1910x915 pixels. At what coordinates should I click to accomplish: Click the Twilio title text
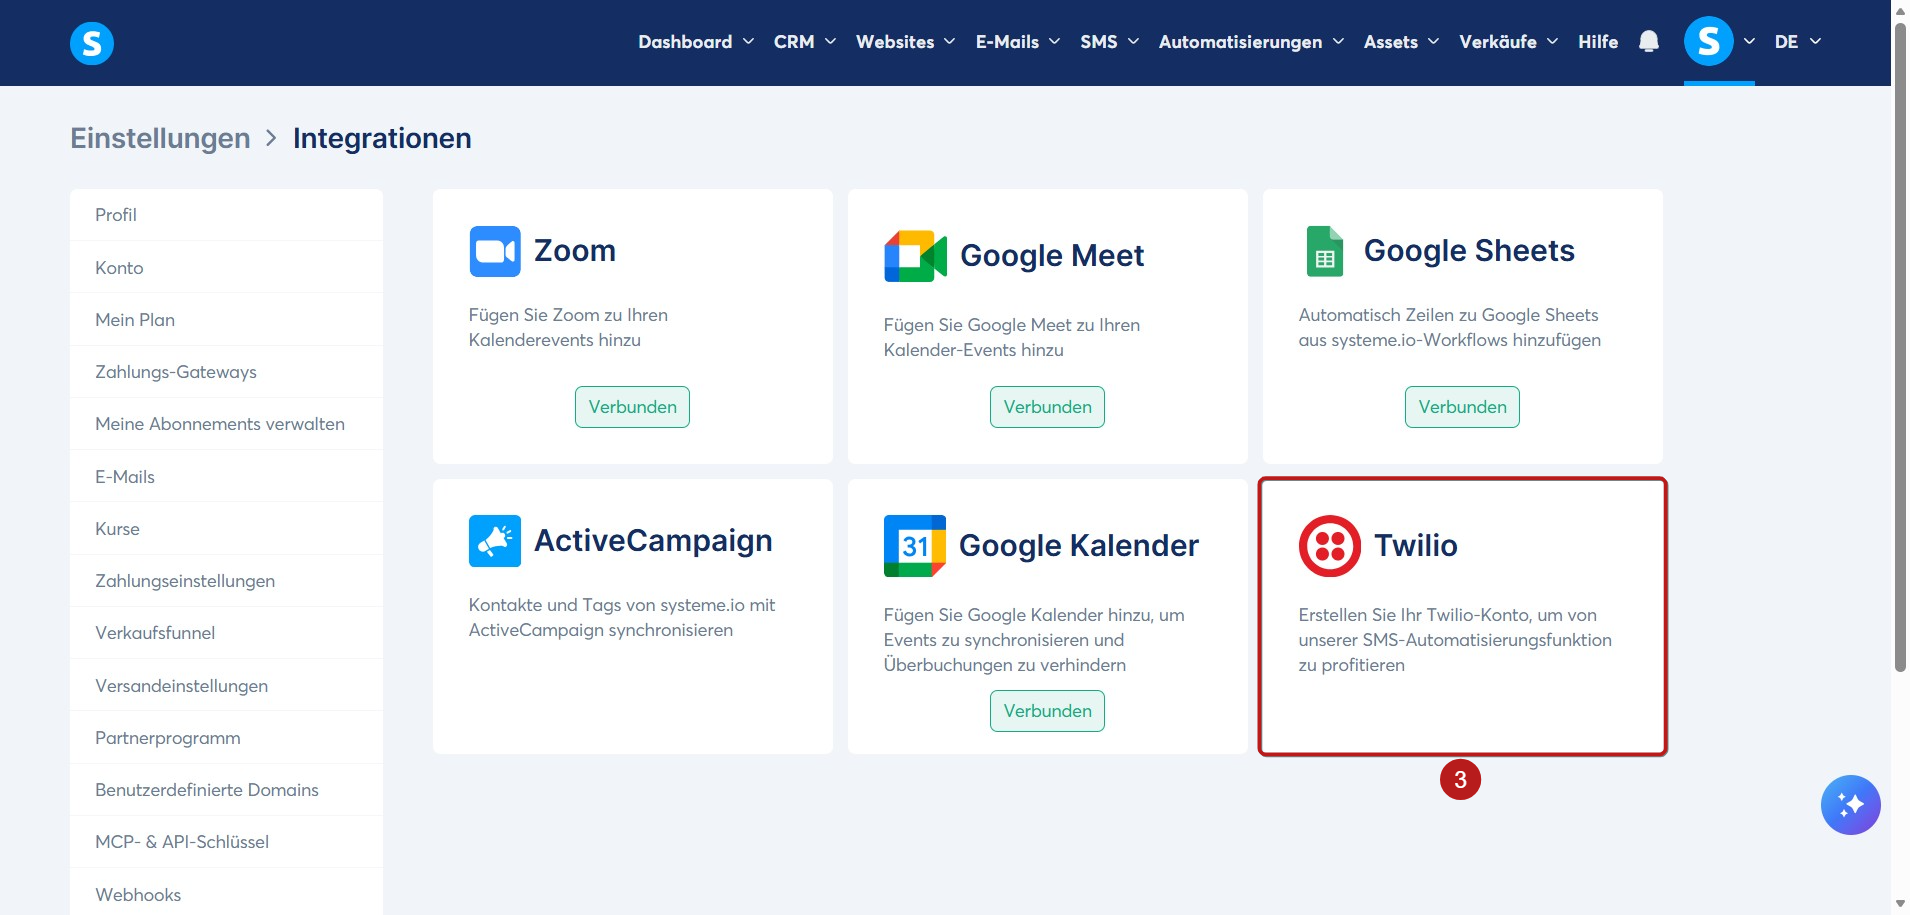point(1416,546)
